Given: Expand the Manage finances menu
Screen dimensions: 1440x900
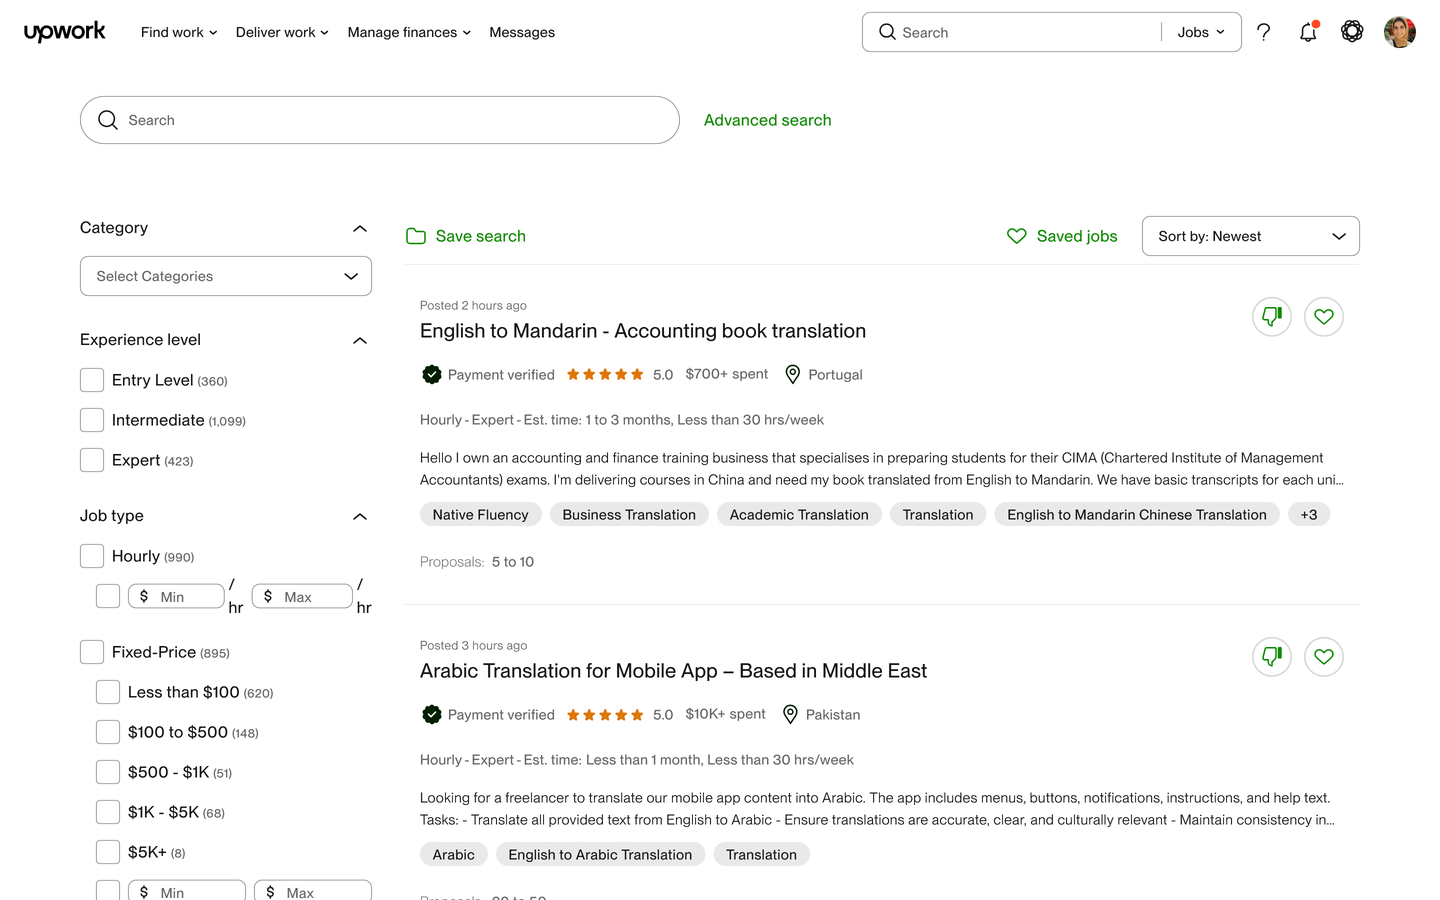Looking at the screenshot, I should tap(409, 32).
